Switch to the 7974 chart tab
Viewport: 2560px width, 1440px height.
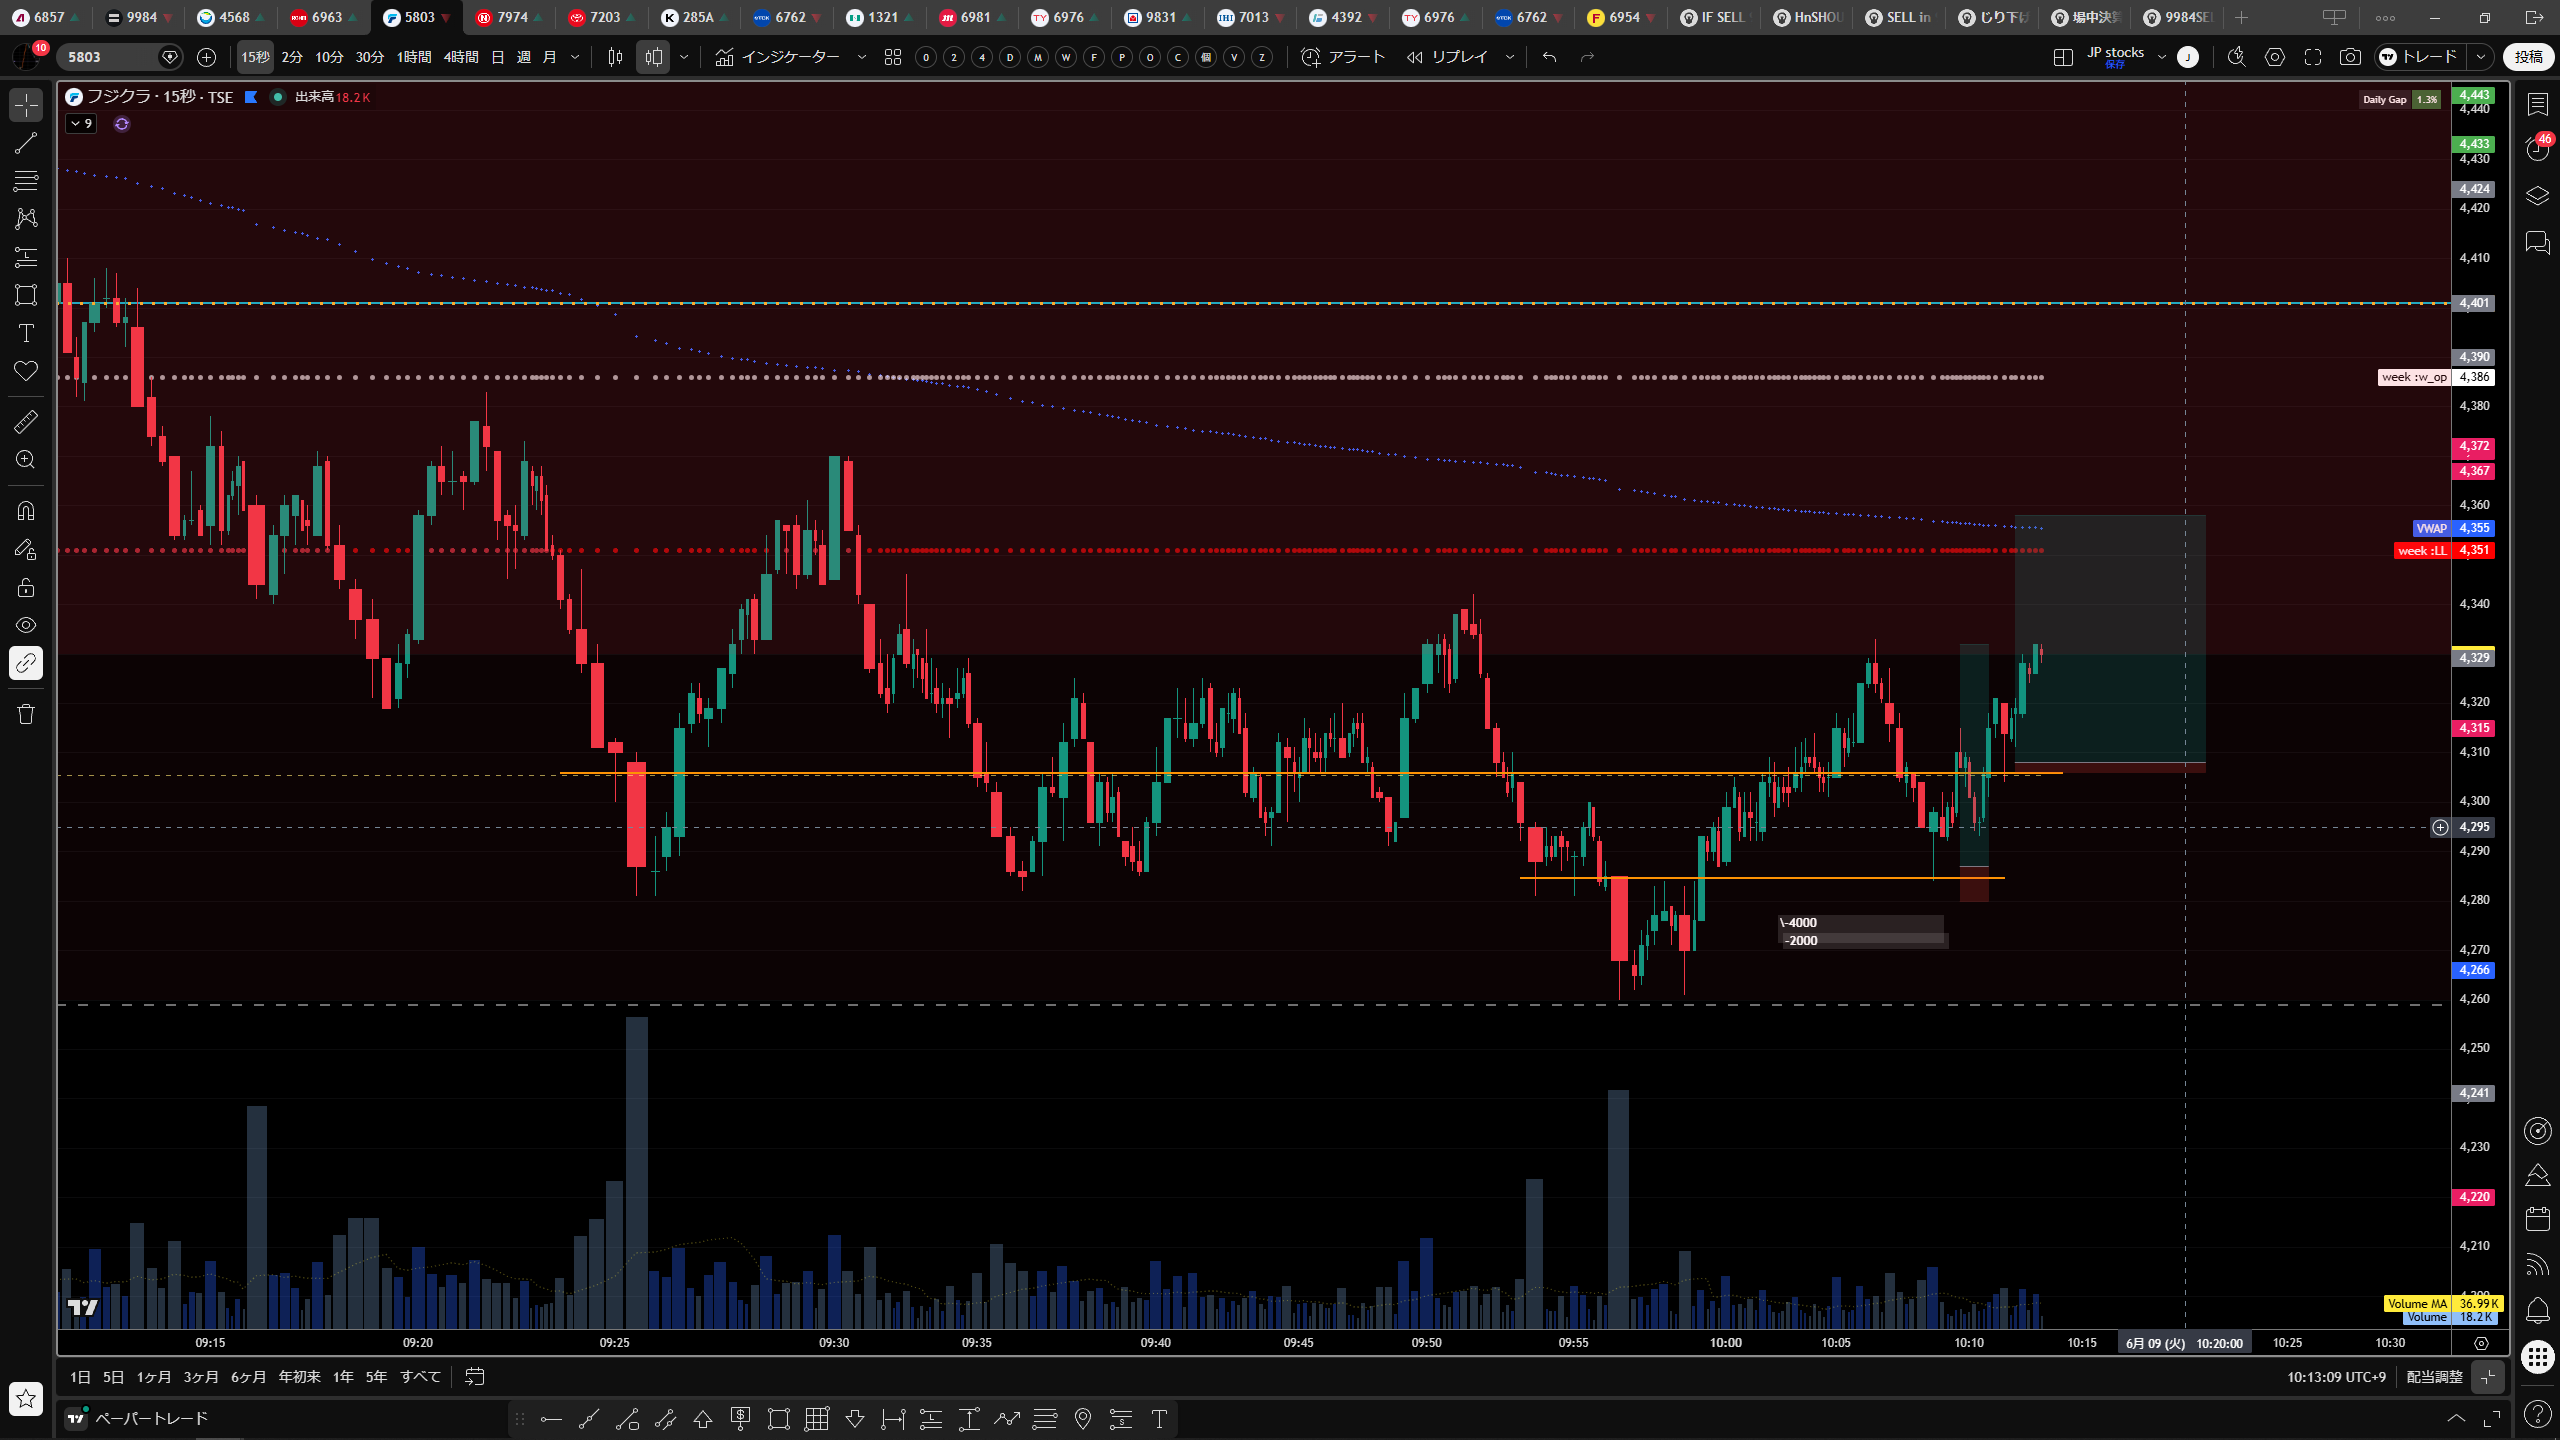(x=510, y=17)
